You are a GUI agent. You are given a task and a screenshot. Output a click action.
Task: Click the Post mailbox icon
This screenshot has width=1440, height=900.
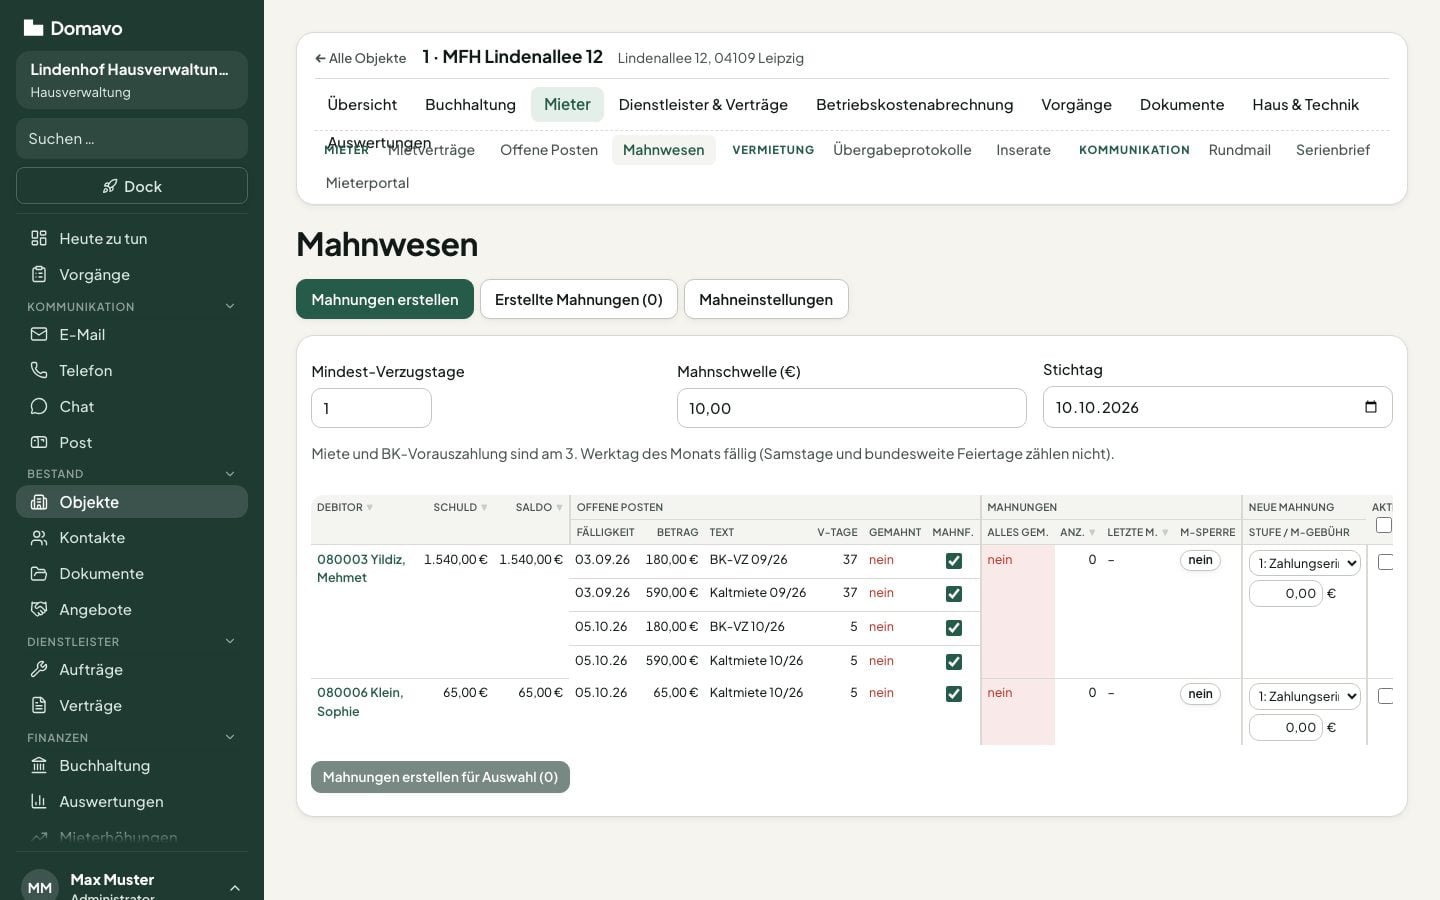[39, 442]
